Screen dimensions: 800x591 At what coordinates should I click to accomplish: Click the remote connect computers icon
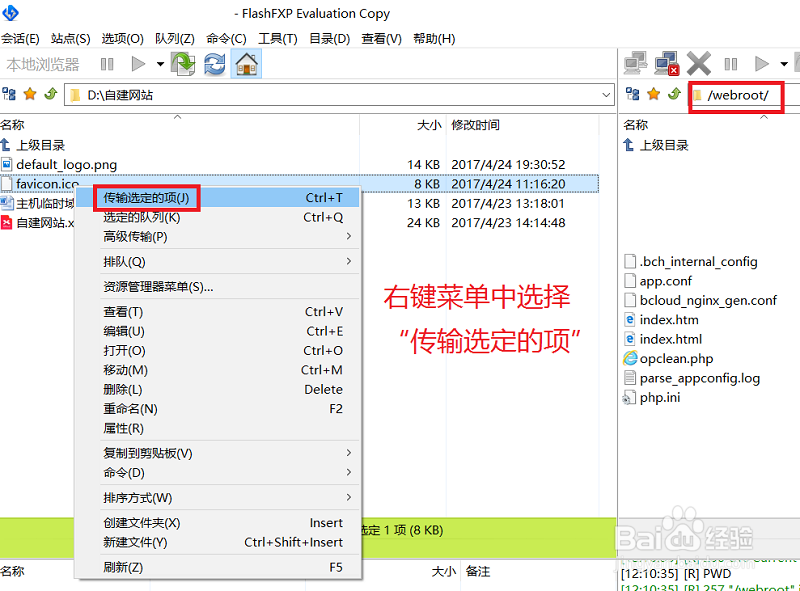[x=635, y=64]
